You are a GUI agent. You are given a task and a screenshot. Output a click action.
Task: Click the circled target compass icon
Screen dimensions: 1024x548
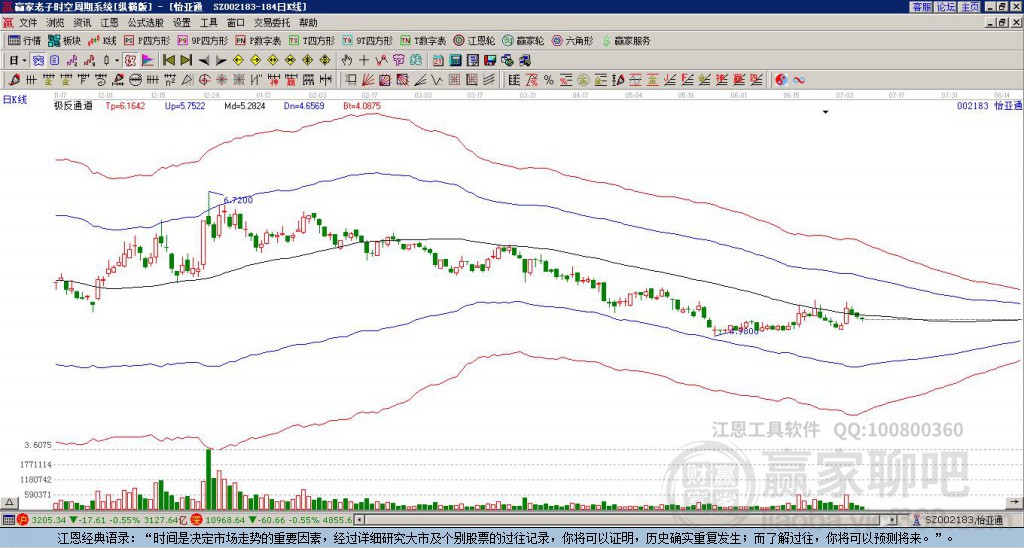click(204, 80)
